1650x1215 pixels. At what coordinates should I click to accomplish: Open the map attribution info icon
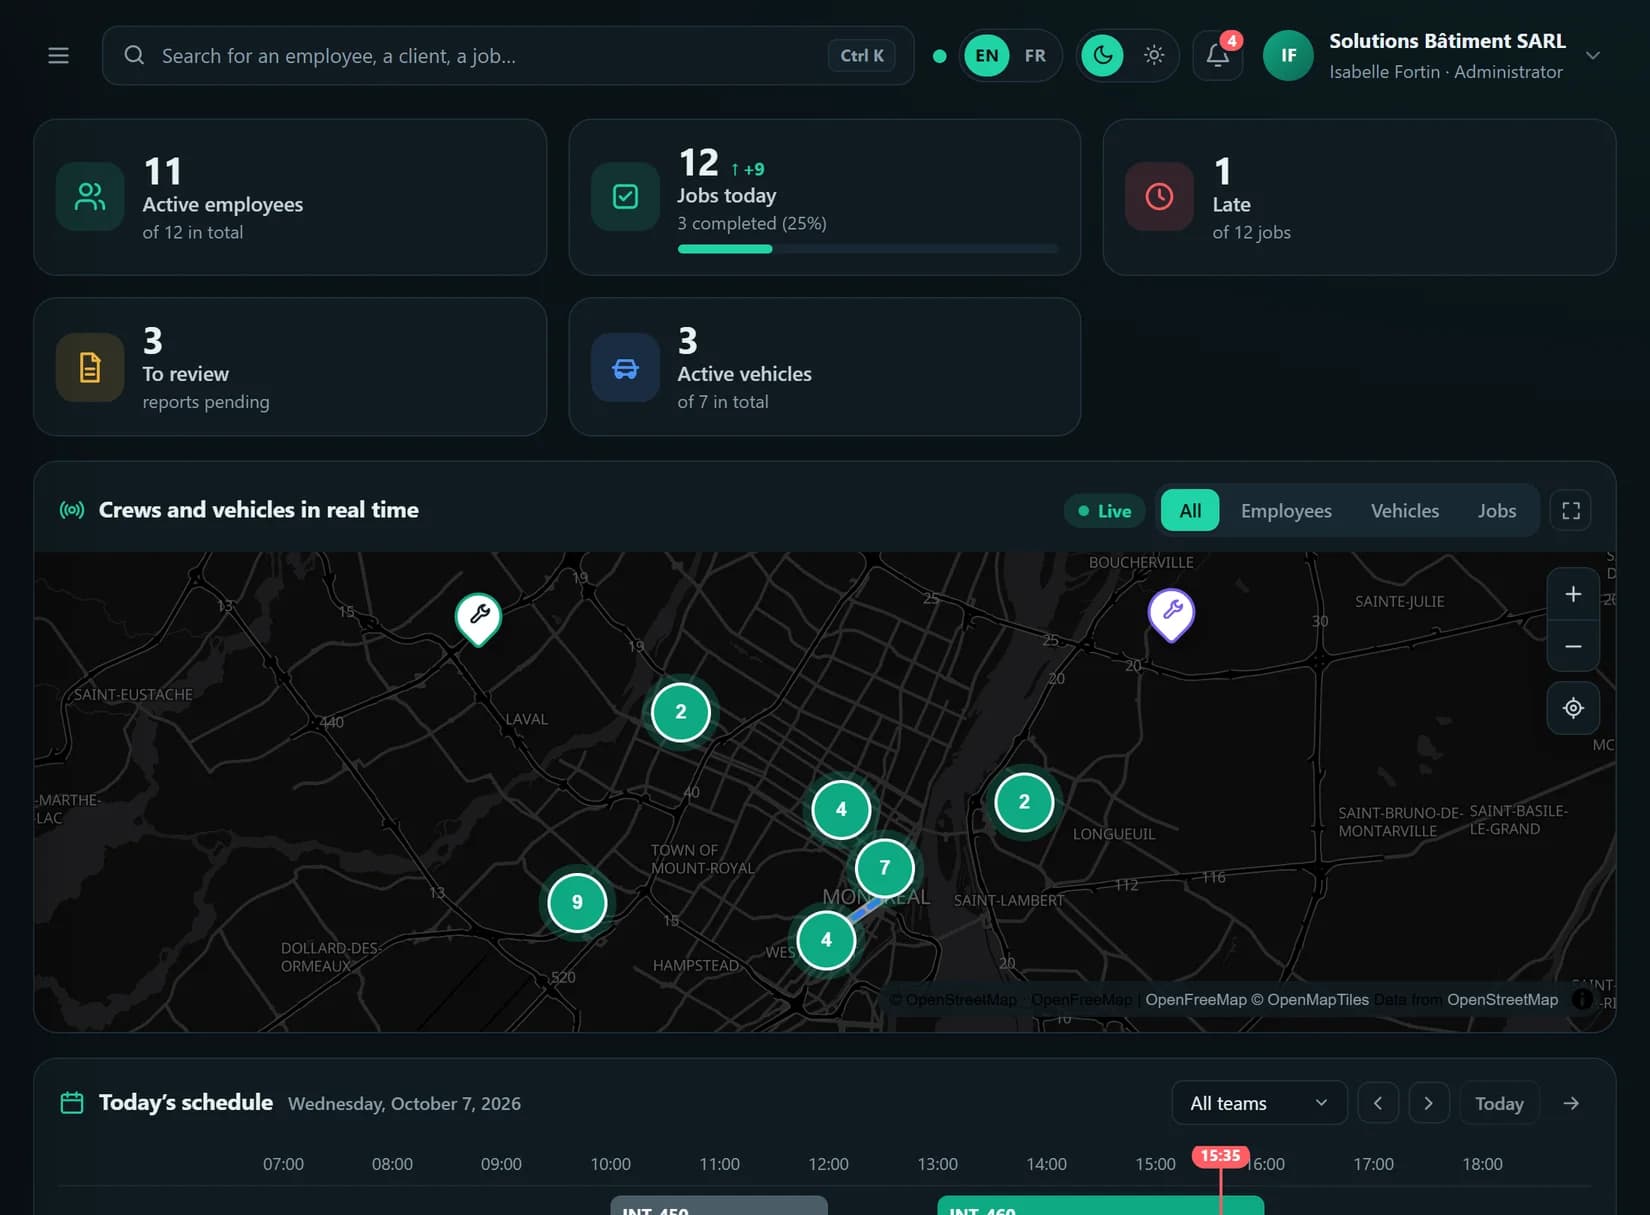pyautogui.click(x=1582, y=999)
